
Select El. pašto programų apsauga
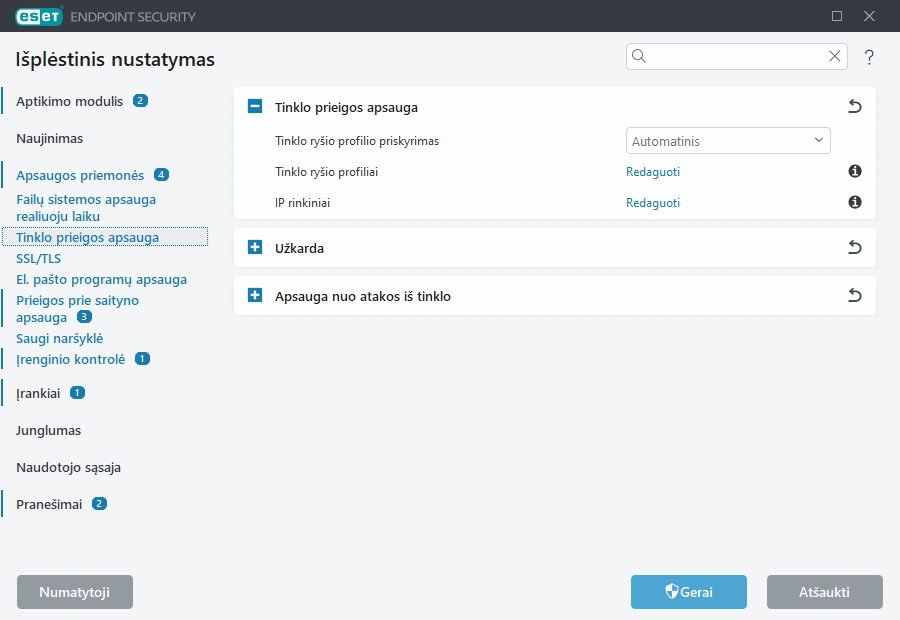pyautogui.click(x=102, y=280)
